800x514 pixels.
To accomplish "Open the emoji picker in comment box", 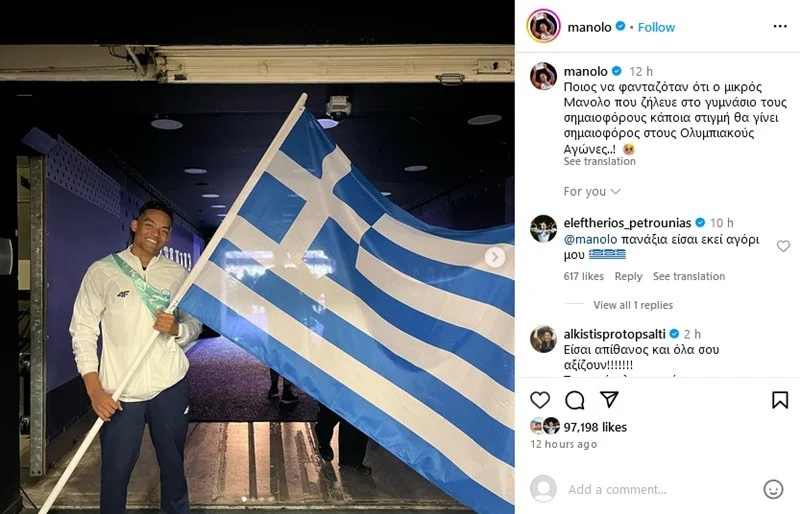I will click(x=773, y=489).
